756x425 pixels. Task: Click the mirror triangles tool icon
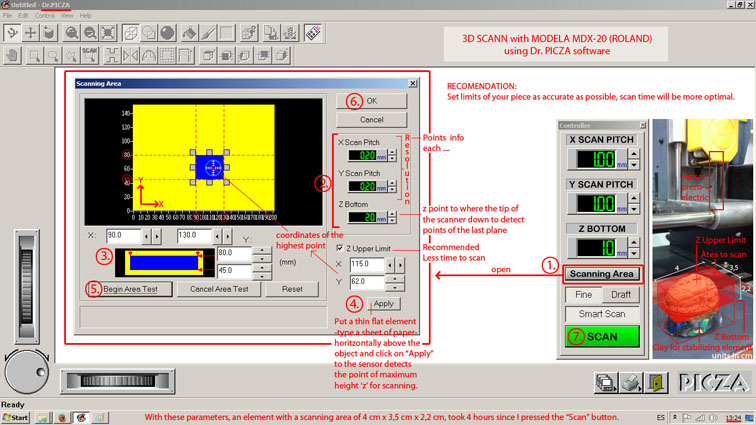tap(130, 55)
